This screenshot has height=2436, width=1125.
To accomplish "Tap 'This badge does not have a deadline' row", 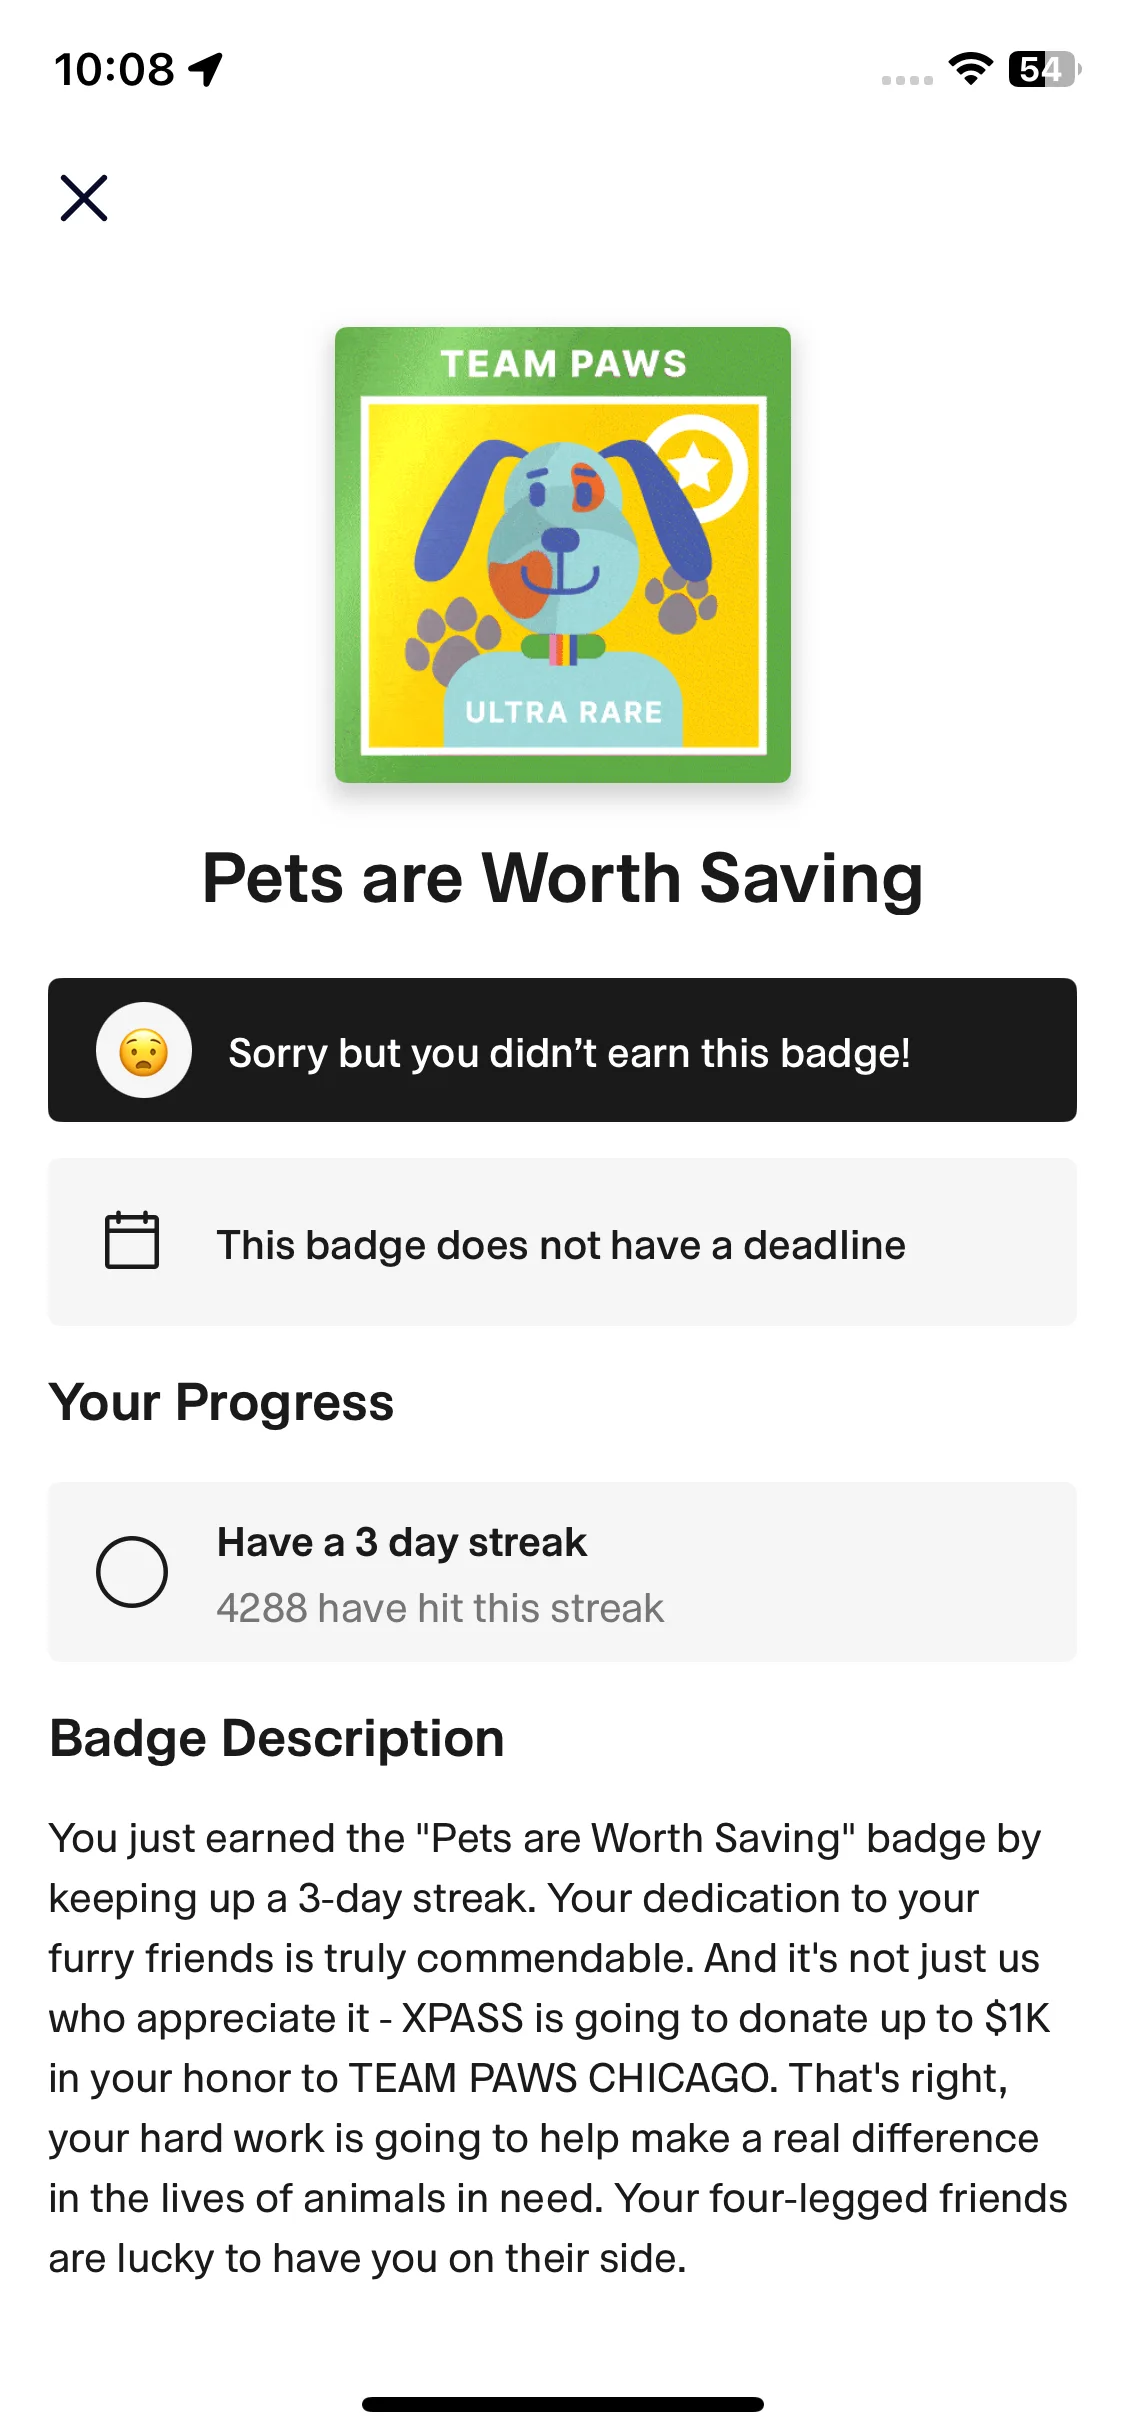I will pos(561,1245).
